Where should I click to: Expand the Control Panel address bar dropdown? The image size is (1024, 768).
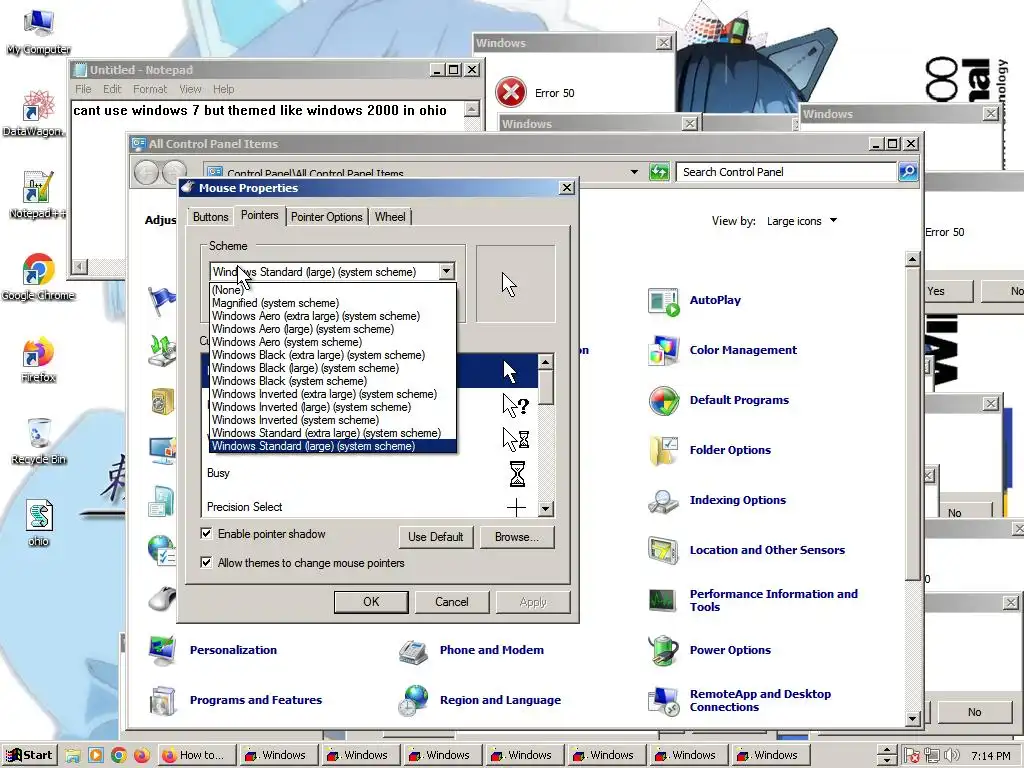click(633, 172)
